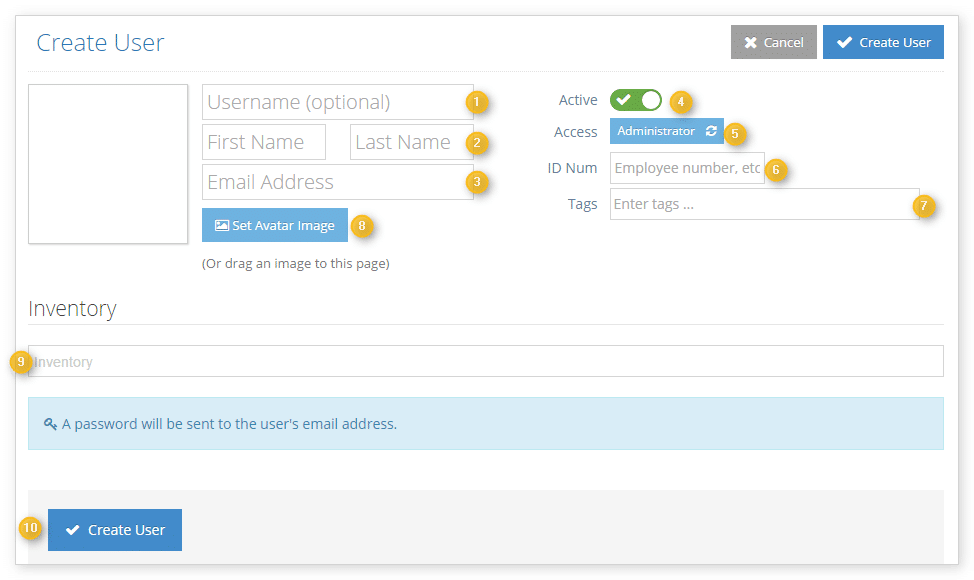The width and height of the screenshot is (974, 580).
Task: Click the checkmark icon on bottom Create User
Action: pyautogui.click(x=73, y=530)
